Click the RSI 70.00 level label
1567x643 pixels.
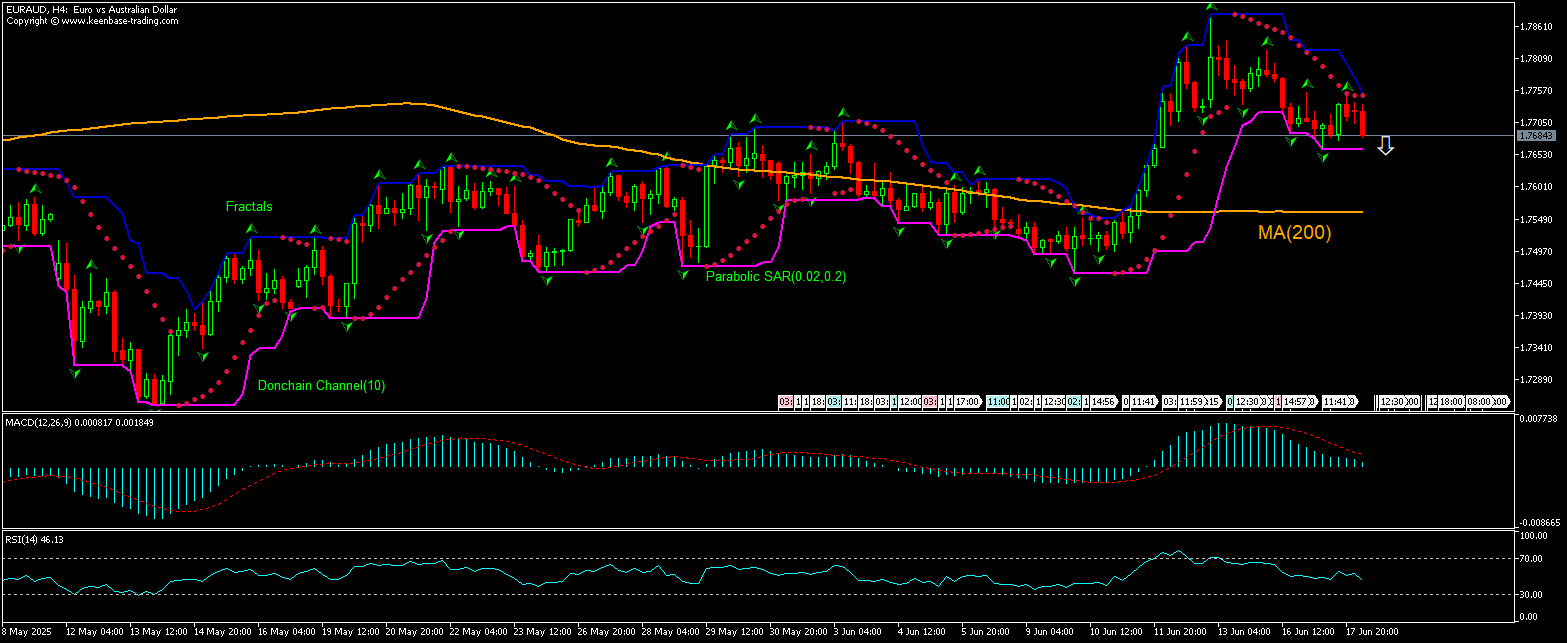click(x=1531, y=558)
